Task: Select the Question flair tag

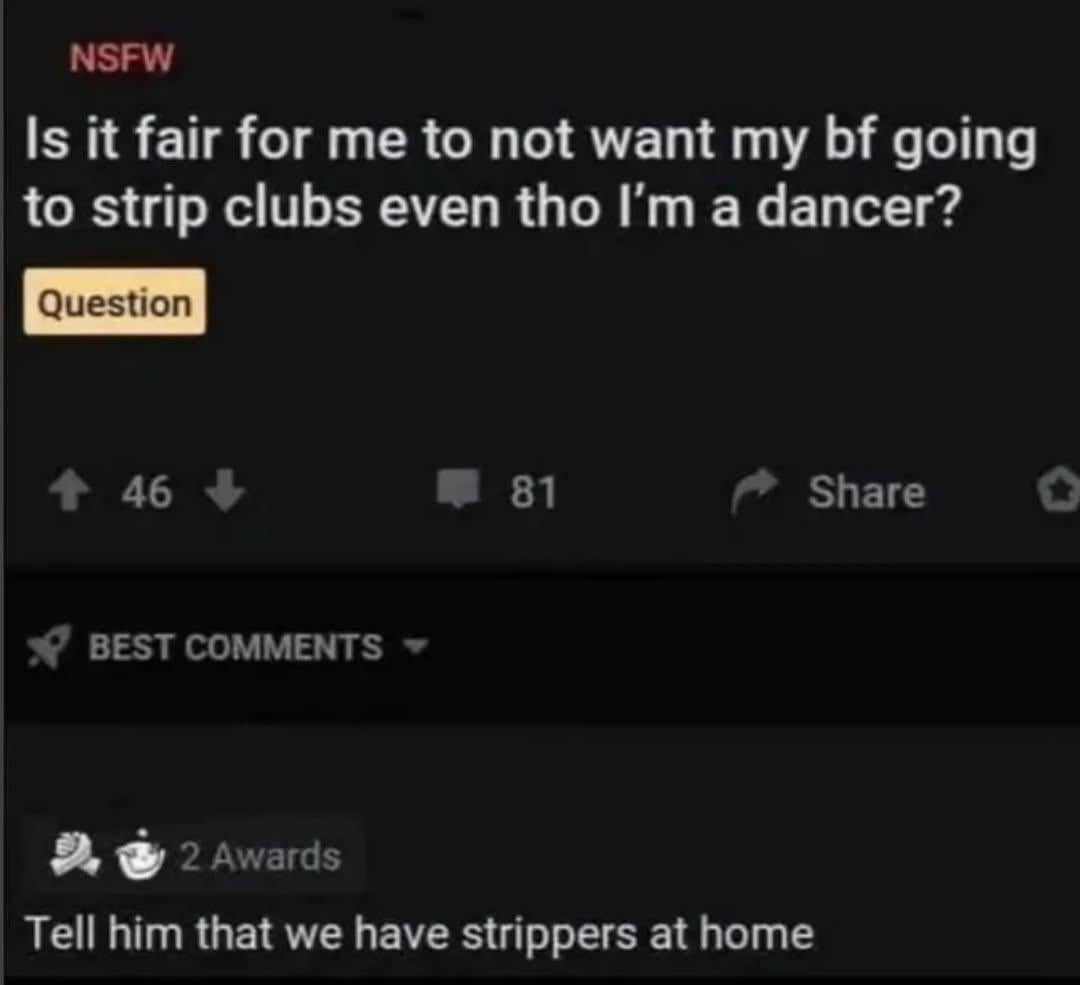Action: click(x=114, y=302)
